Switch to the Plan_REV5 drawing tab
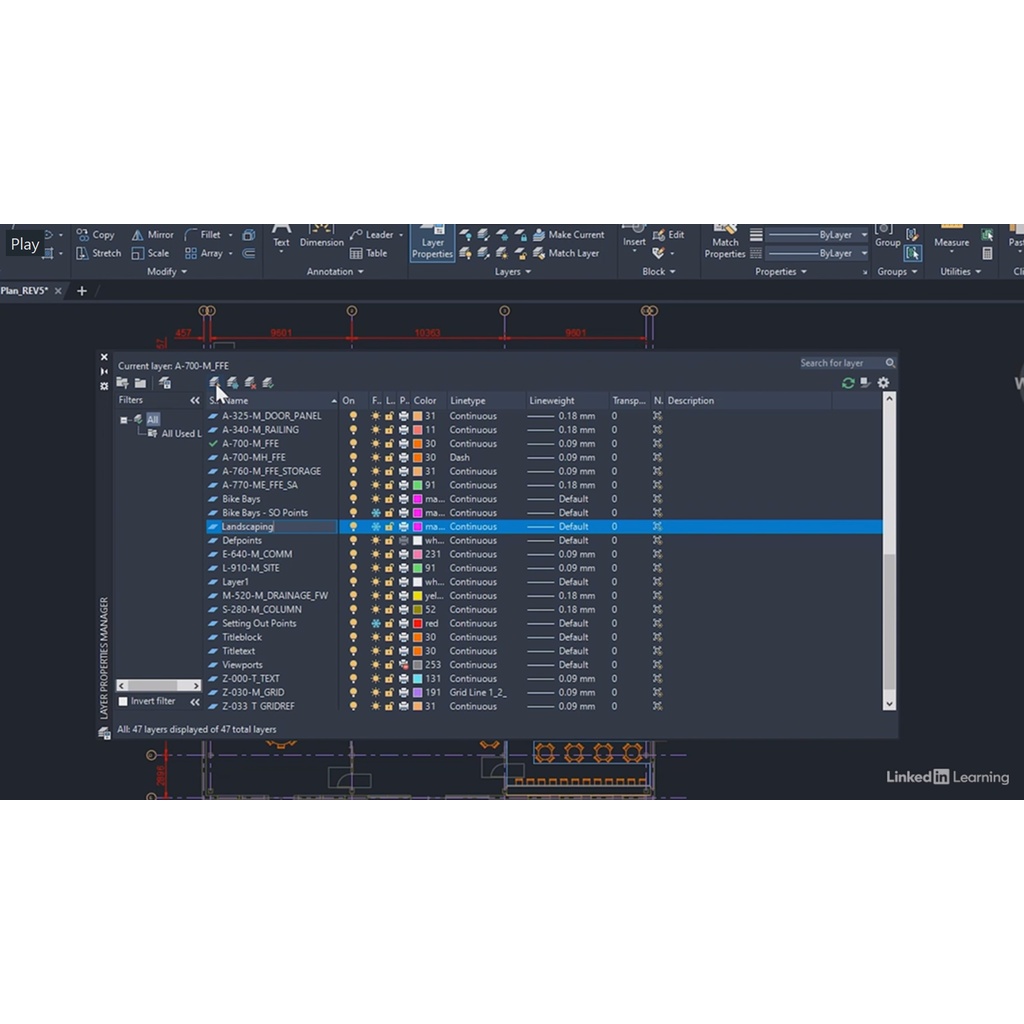The image size is (1024, 1024). click(25, 291)
